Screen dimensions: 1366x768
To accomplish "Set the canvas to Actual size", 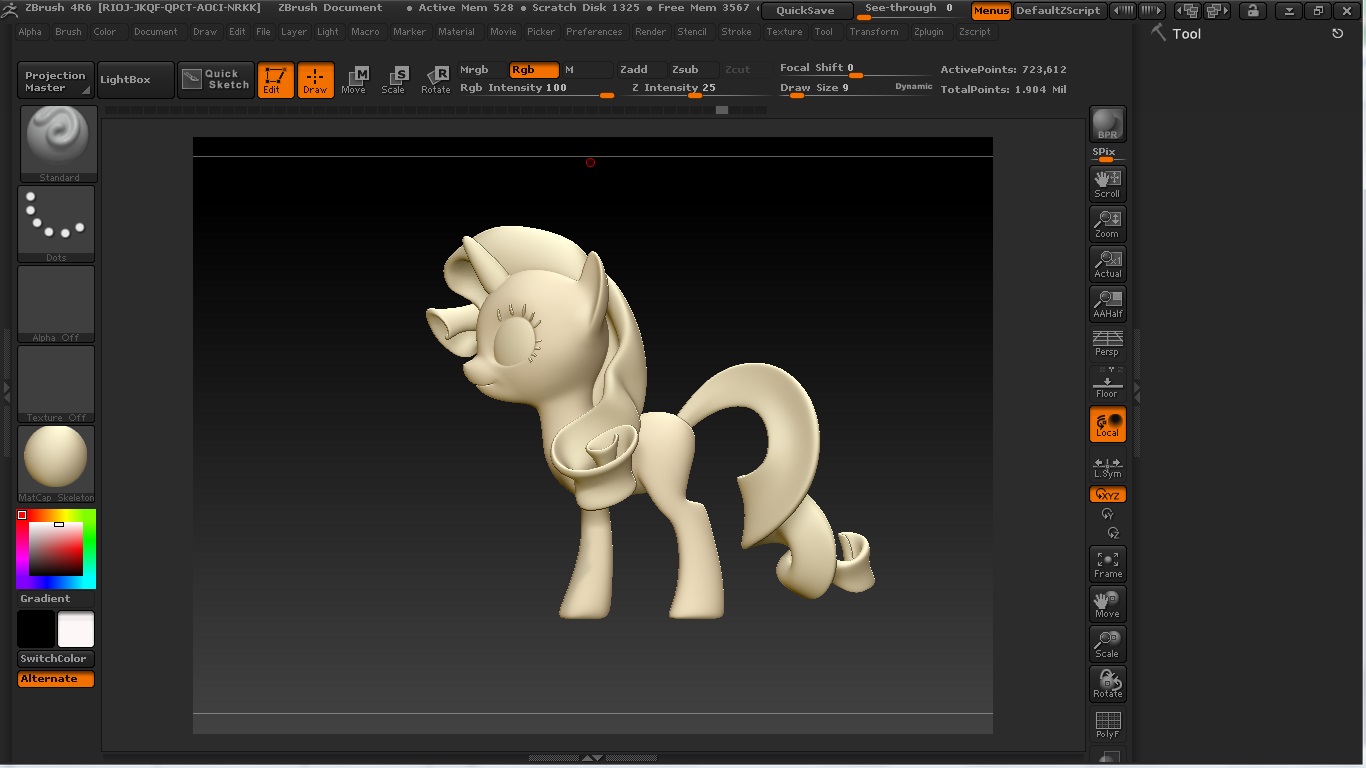I will 1107,264.
